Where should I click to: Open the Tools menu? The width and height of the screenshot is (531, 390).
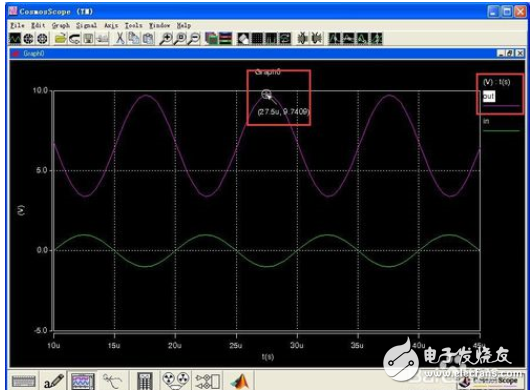click(134, 26)
